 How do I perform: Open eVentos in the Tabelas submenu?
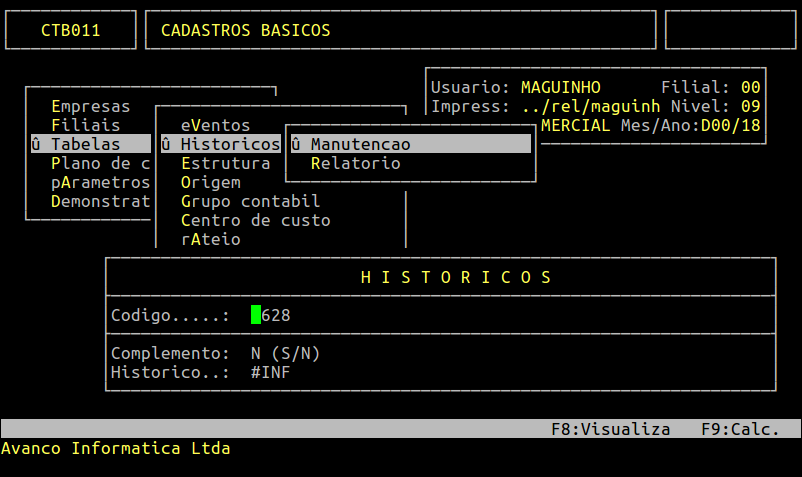[215, 125]
